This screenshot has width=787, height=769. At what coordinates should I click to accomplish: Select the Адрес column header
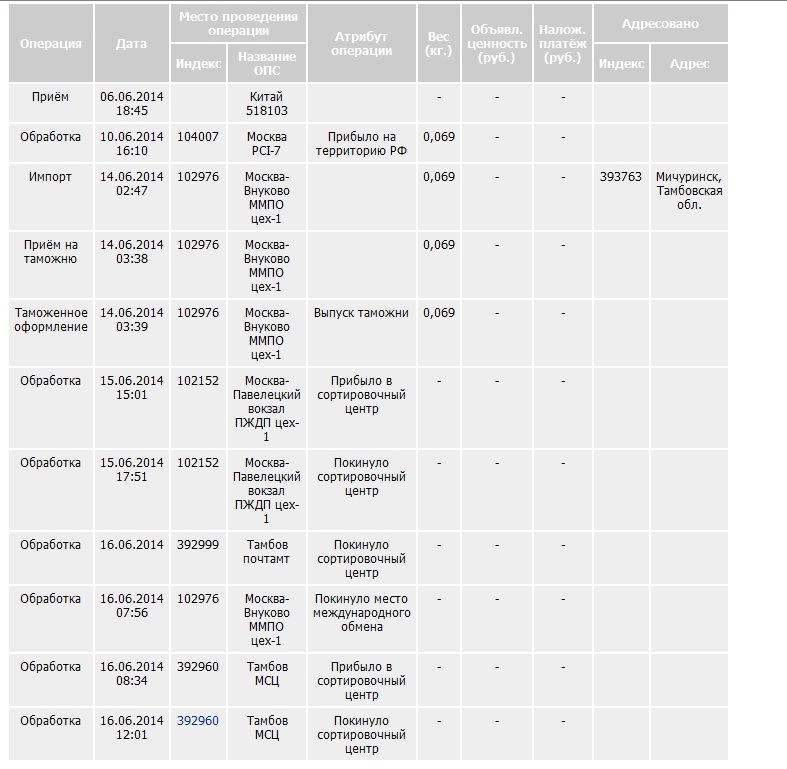[x=689, y=63]
